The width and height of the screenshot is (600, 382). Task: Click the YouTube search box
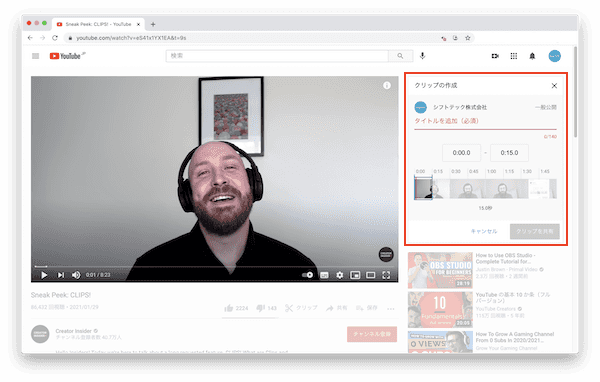click(277, 56)
